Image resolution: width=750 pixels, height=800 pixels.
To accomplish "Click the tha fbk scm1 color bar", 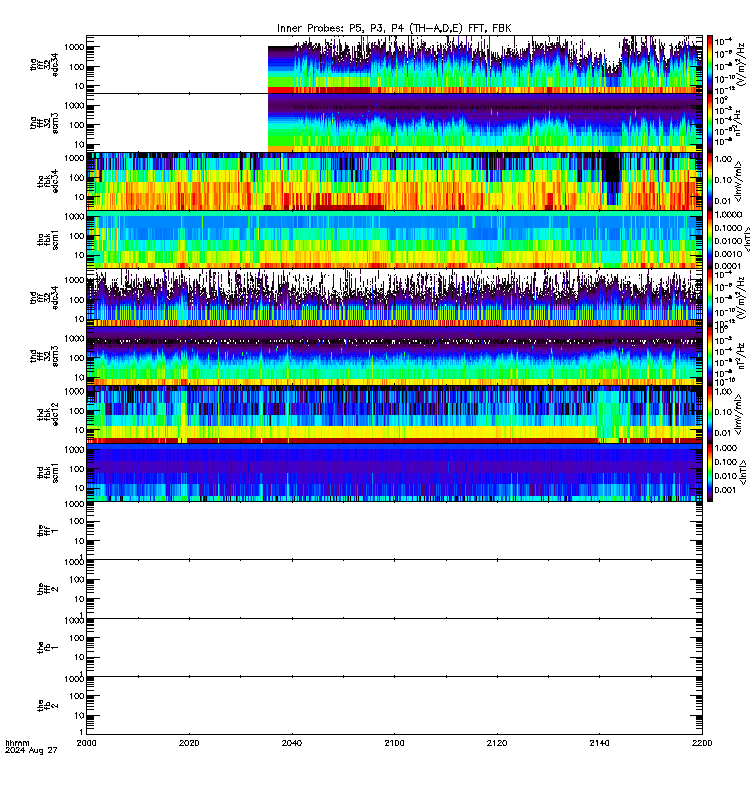I will pos(710,239).
